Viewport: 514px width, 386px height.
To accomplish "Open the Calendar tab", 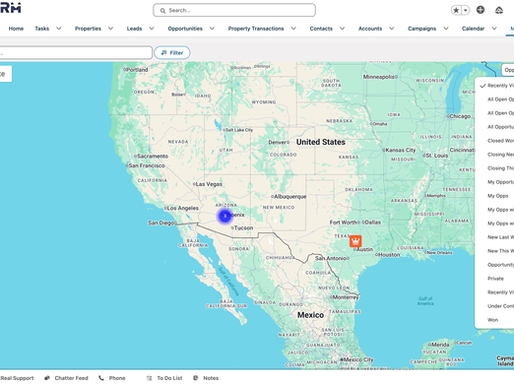I will (473, 29).
